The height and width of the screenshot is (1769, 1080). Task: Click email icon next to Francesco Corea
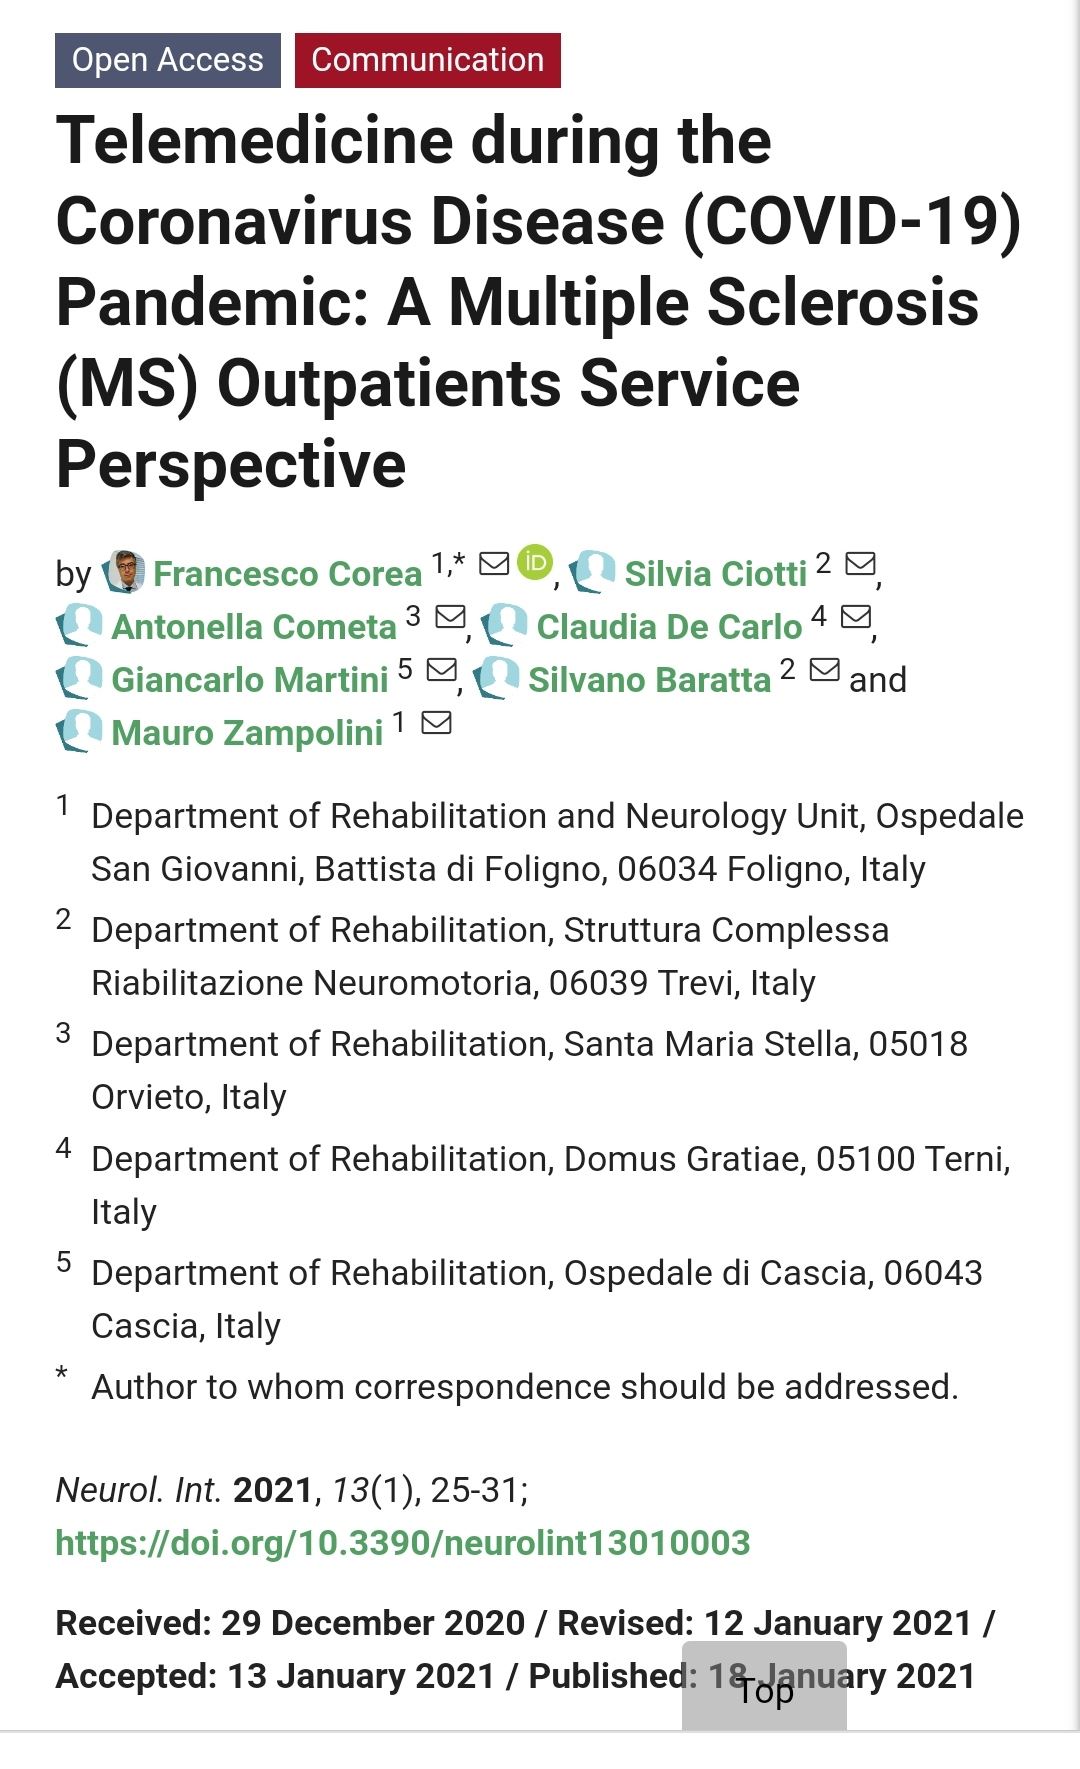[x=494, y=564]
